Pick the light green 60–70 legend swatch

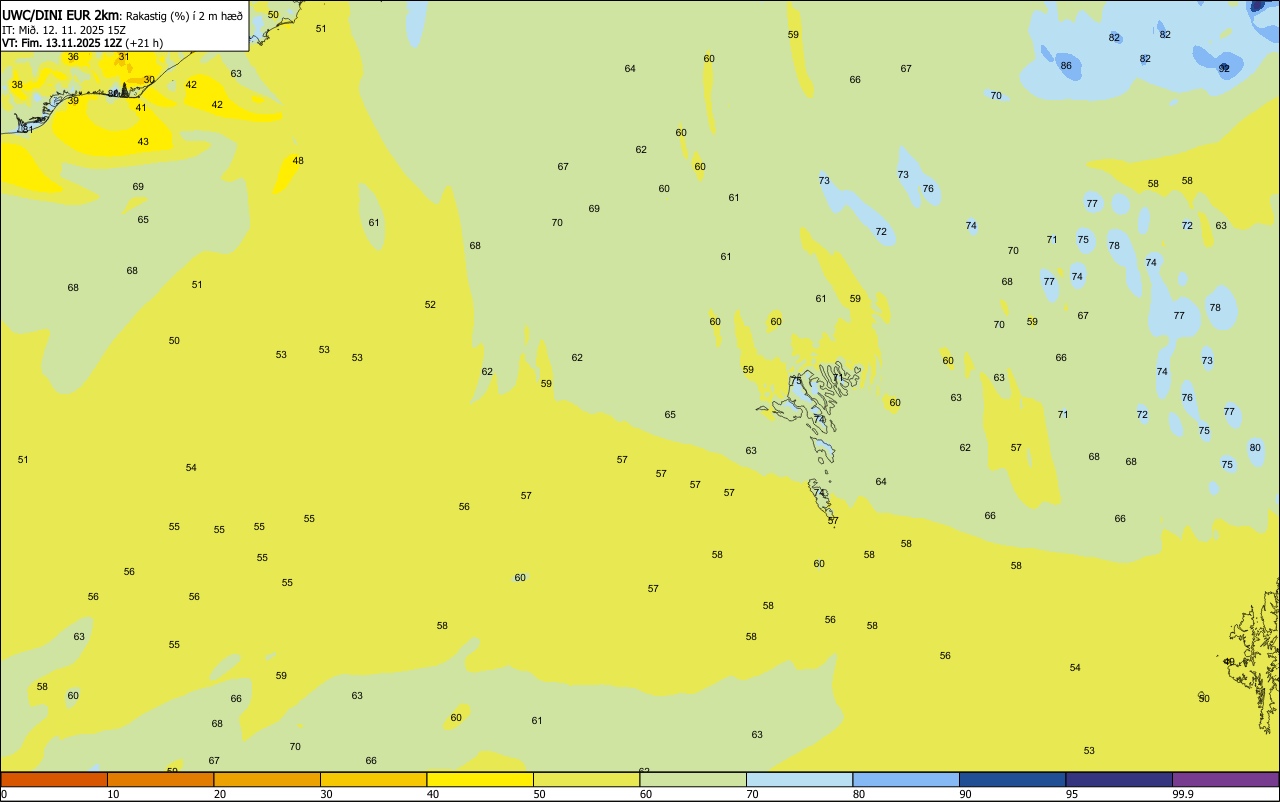[693, 779]
